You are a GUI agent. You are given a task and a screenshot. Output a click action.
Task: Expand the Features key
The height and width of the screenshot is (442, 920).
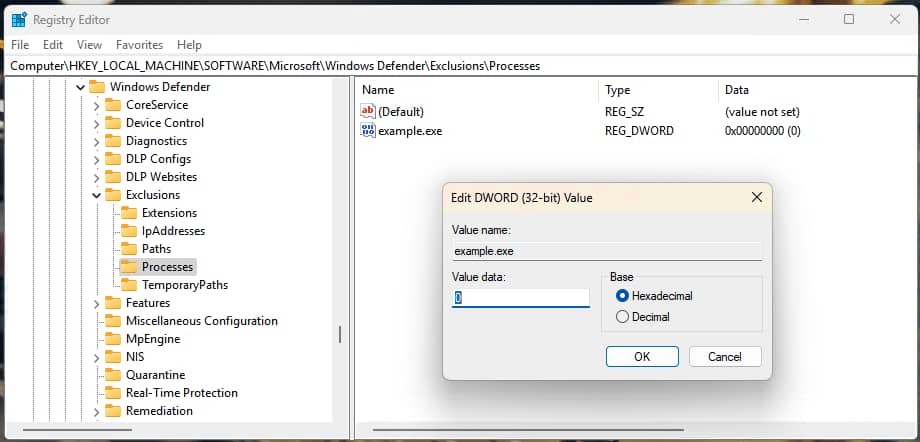point(97,303)
